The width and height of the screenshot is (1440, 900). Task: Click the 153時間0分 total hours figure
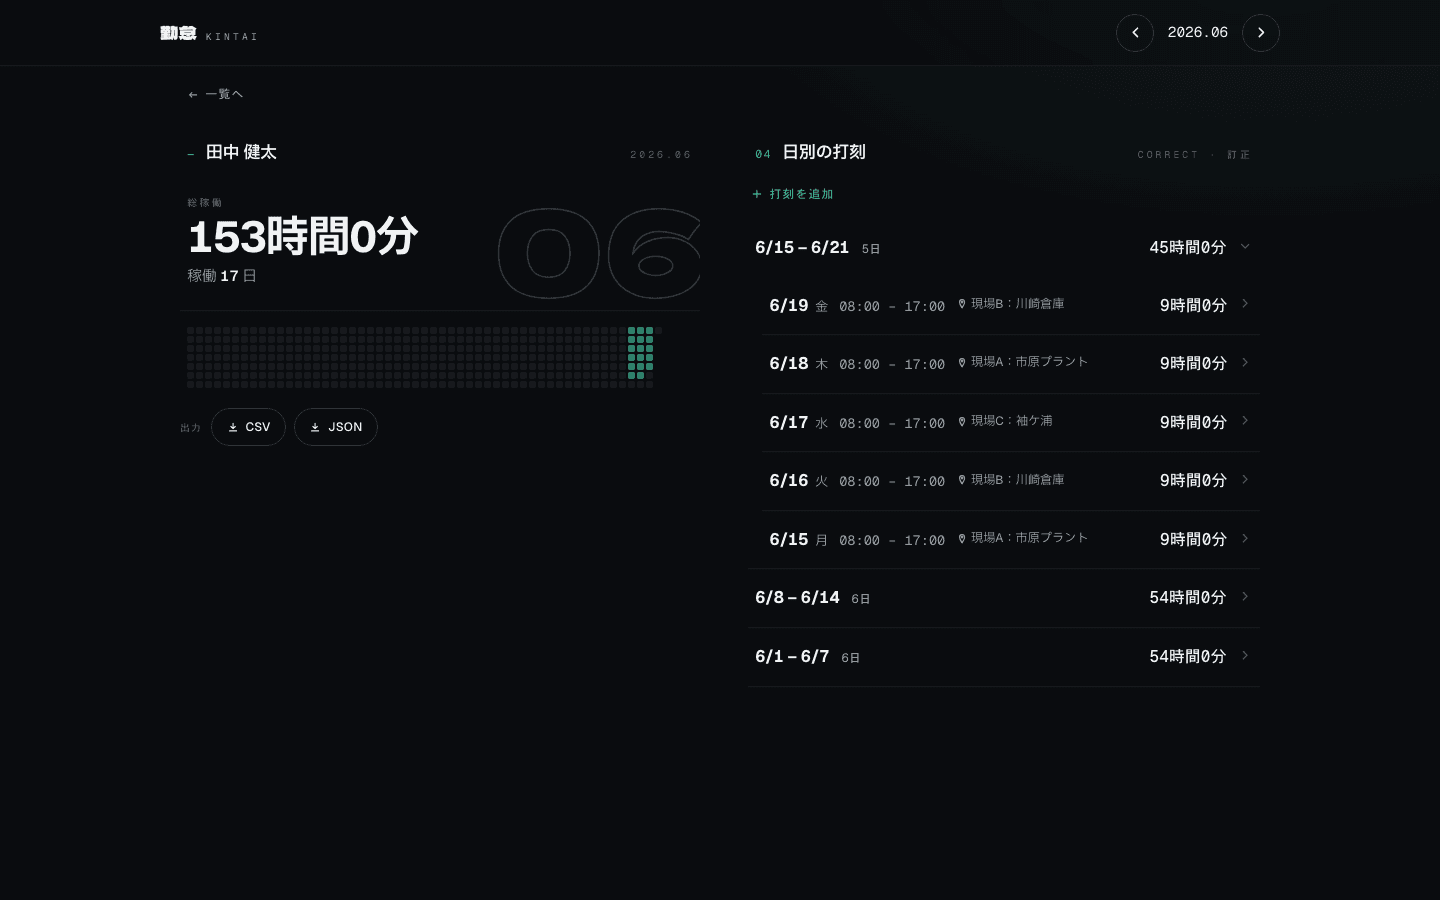303,237
